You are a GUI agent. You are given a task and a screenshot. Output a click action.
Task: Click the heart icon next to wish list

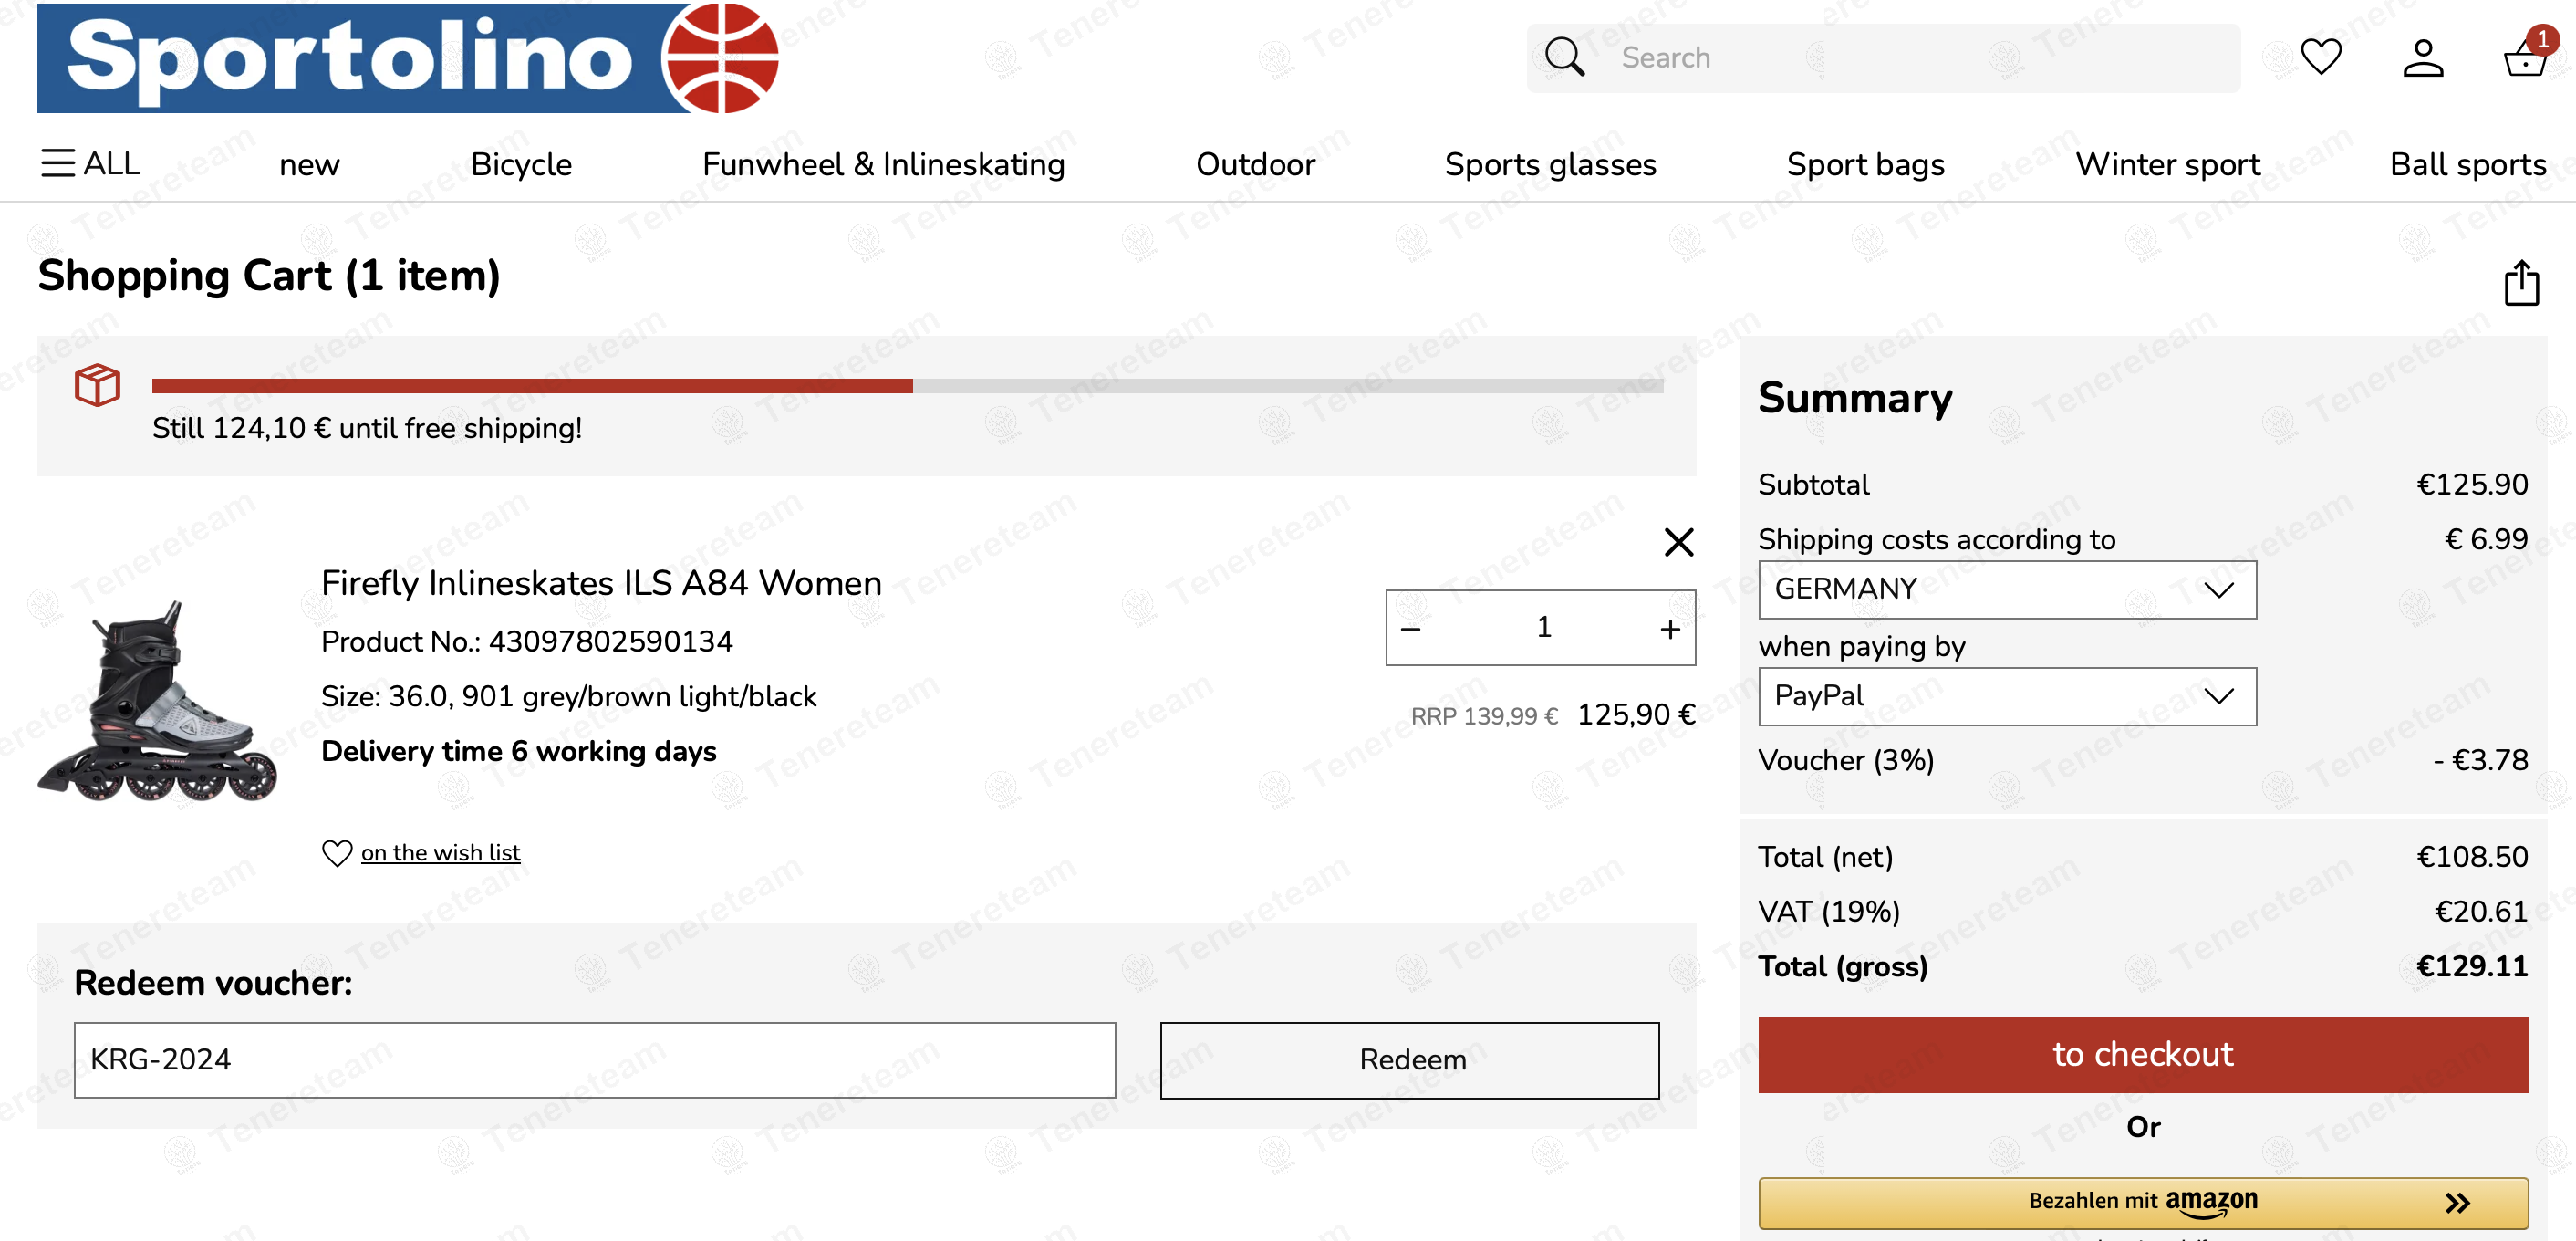pyautogui.click(x=337, y=853)
